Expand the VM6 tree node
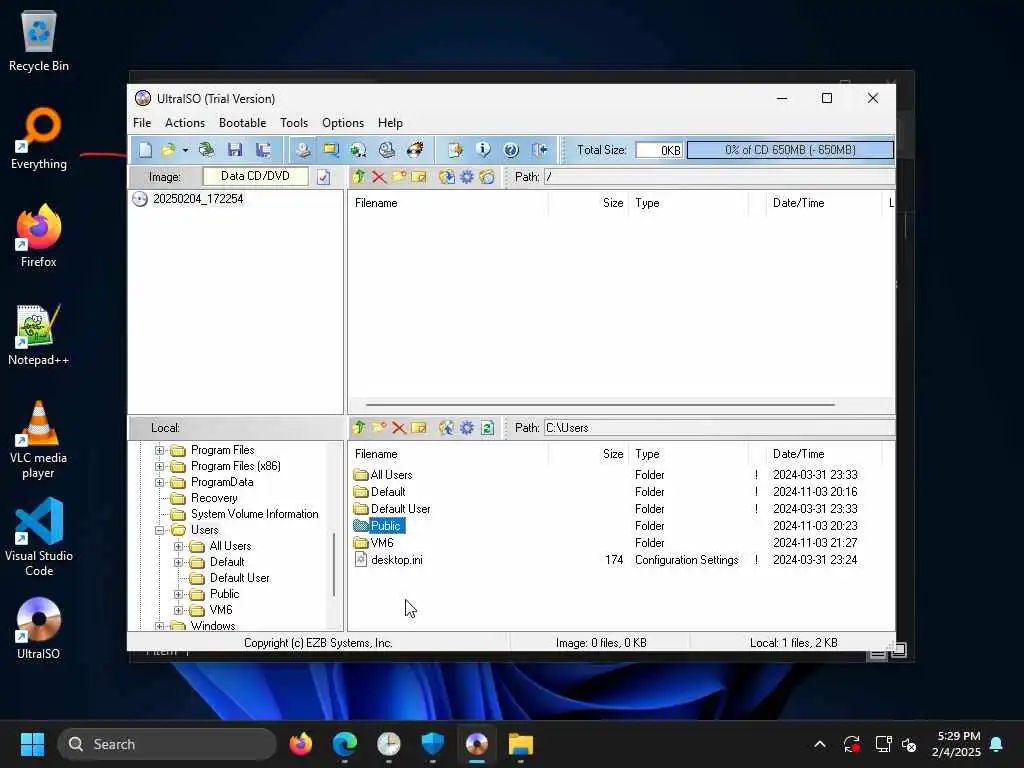 178,610
